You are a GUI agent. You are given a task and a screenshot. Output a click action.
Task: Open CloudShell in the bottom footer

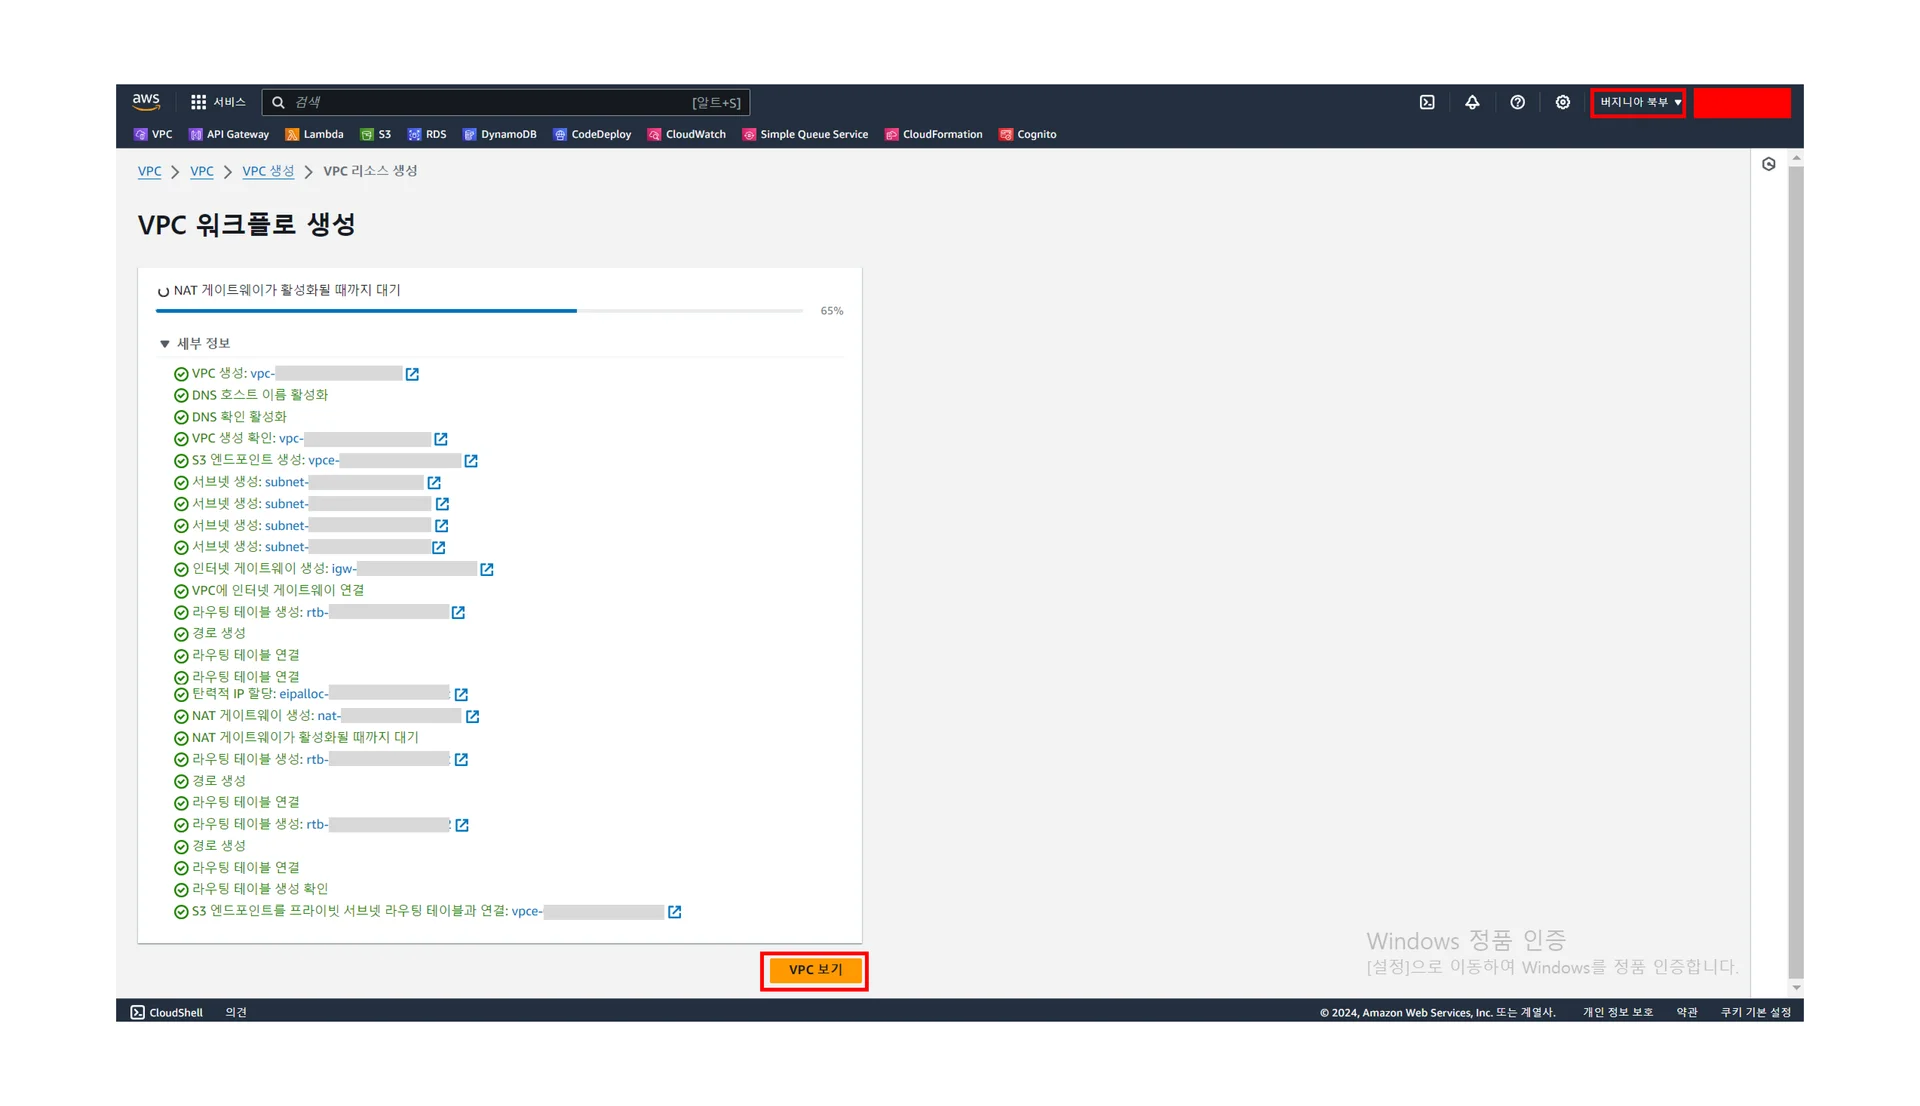[167, 1012]
